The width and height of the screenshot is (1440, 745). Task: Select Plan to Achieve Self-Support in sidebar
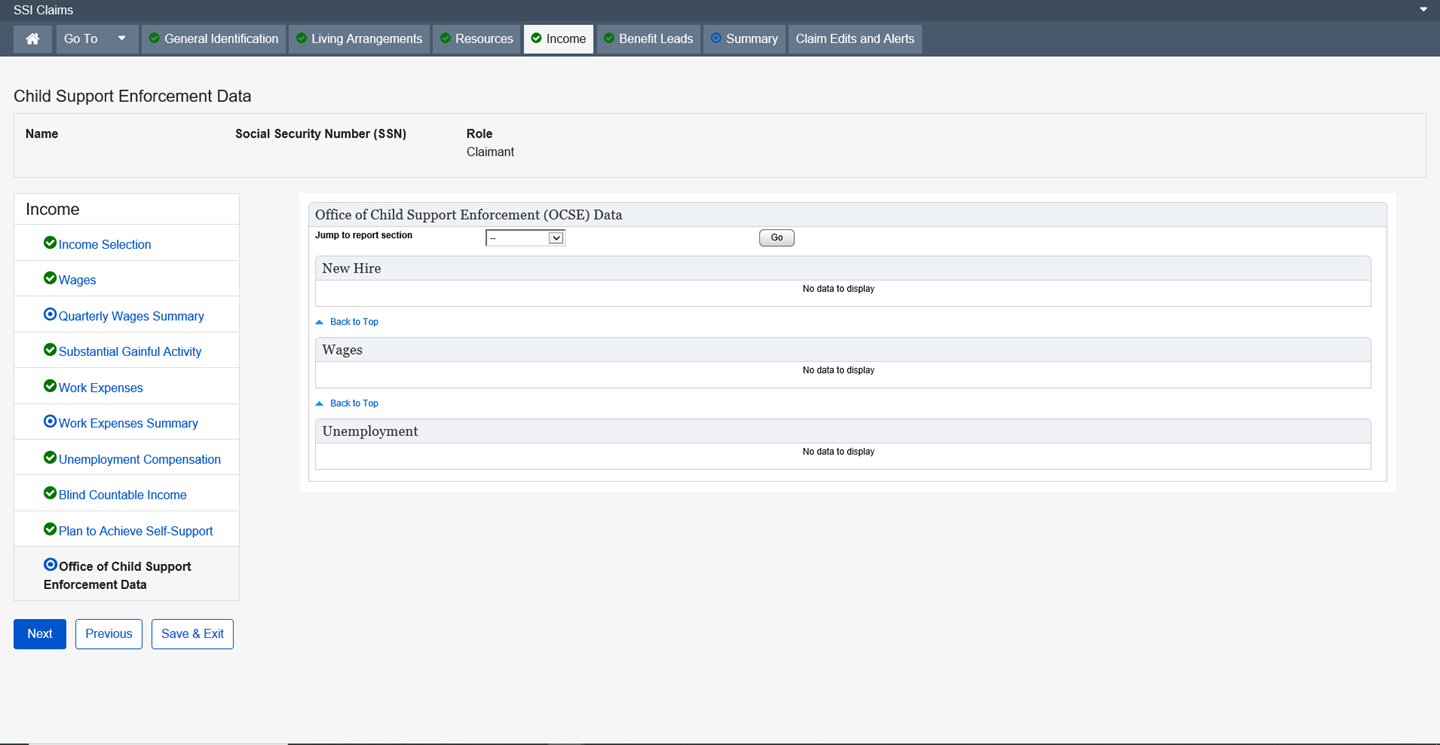coord(135,531)
